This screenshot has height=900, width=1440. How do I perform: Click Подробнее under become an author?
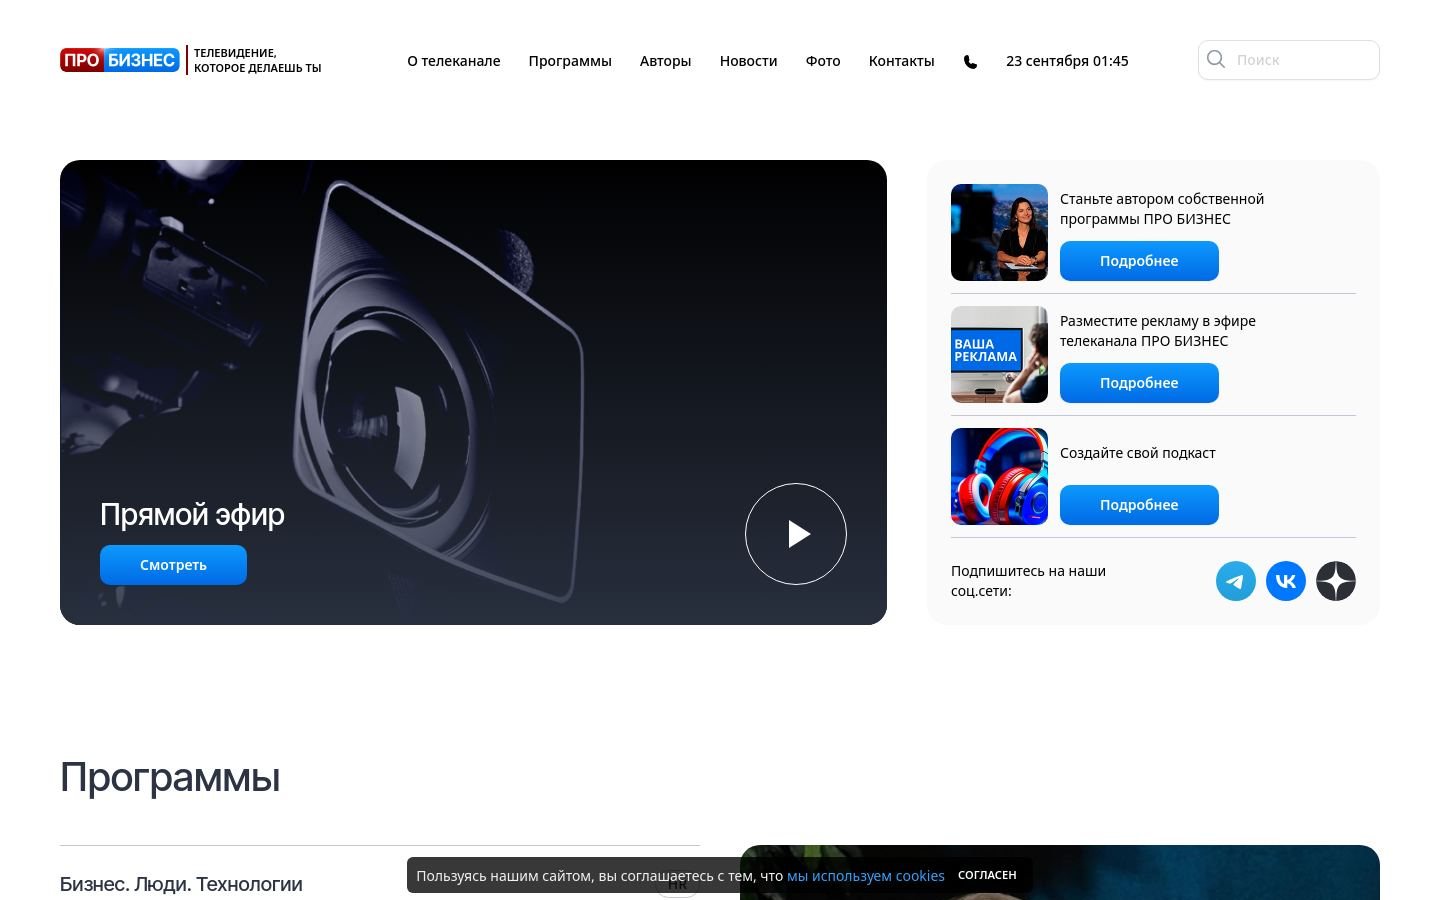1139,261
